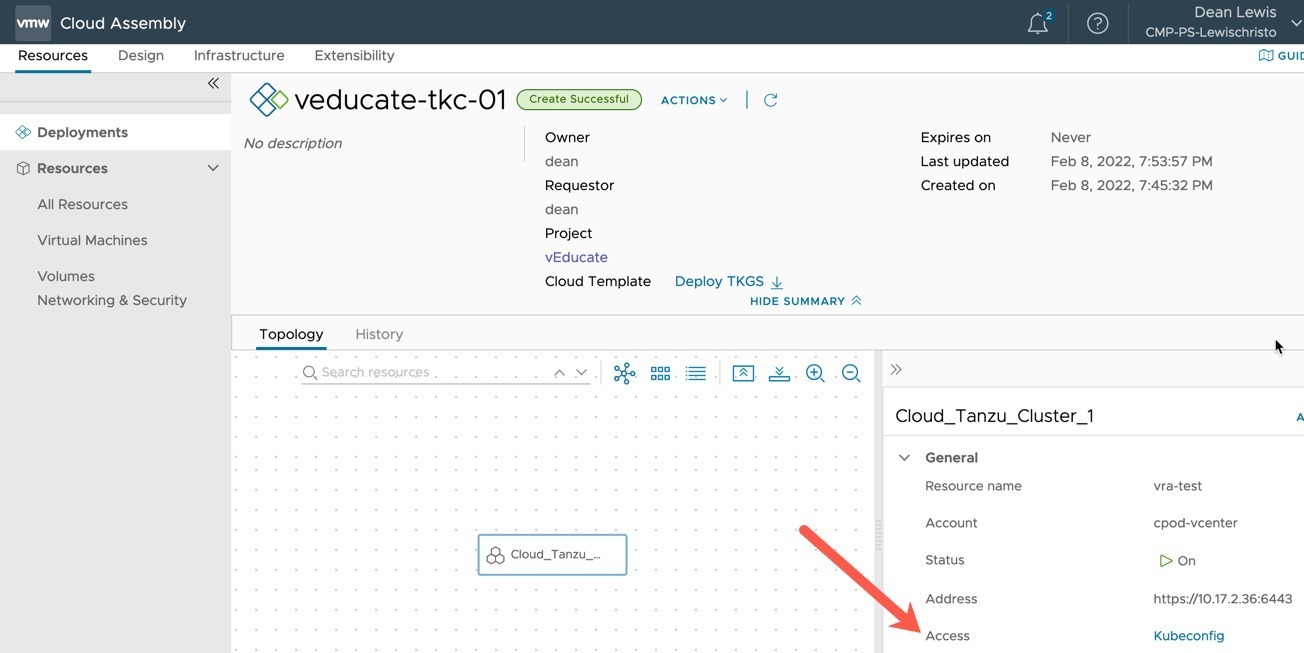Viewport: 1304px width, 653px height.
Task: Open the vEducate project link
Action: 576,257
